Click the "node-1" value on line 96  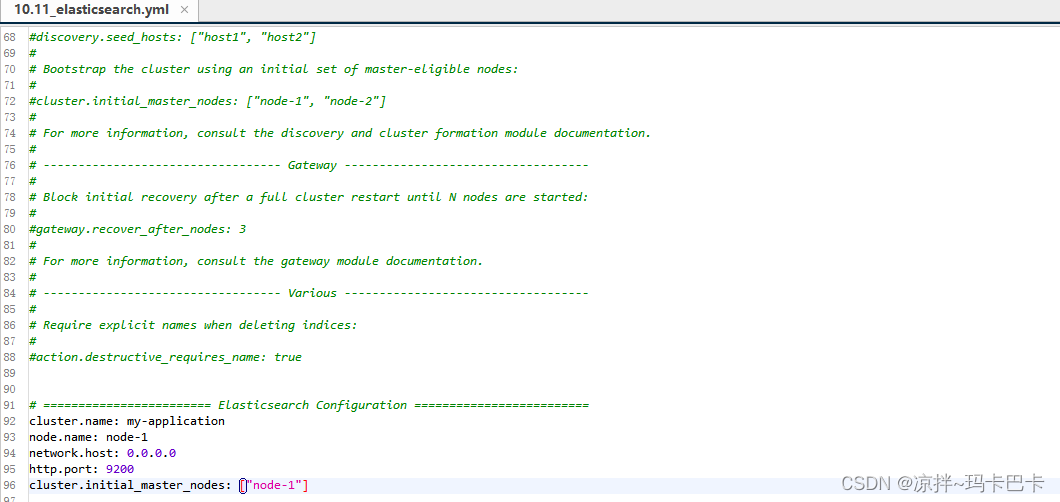pos(274,485)
